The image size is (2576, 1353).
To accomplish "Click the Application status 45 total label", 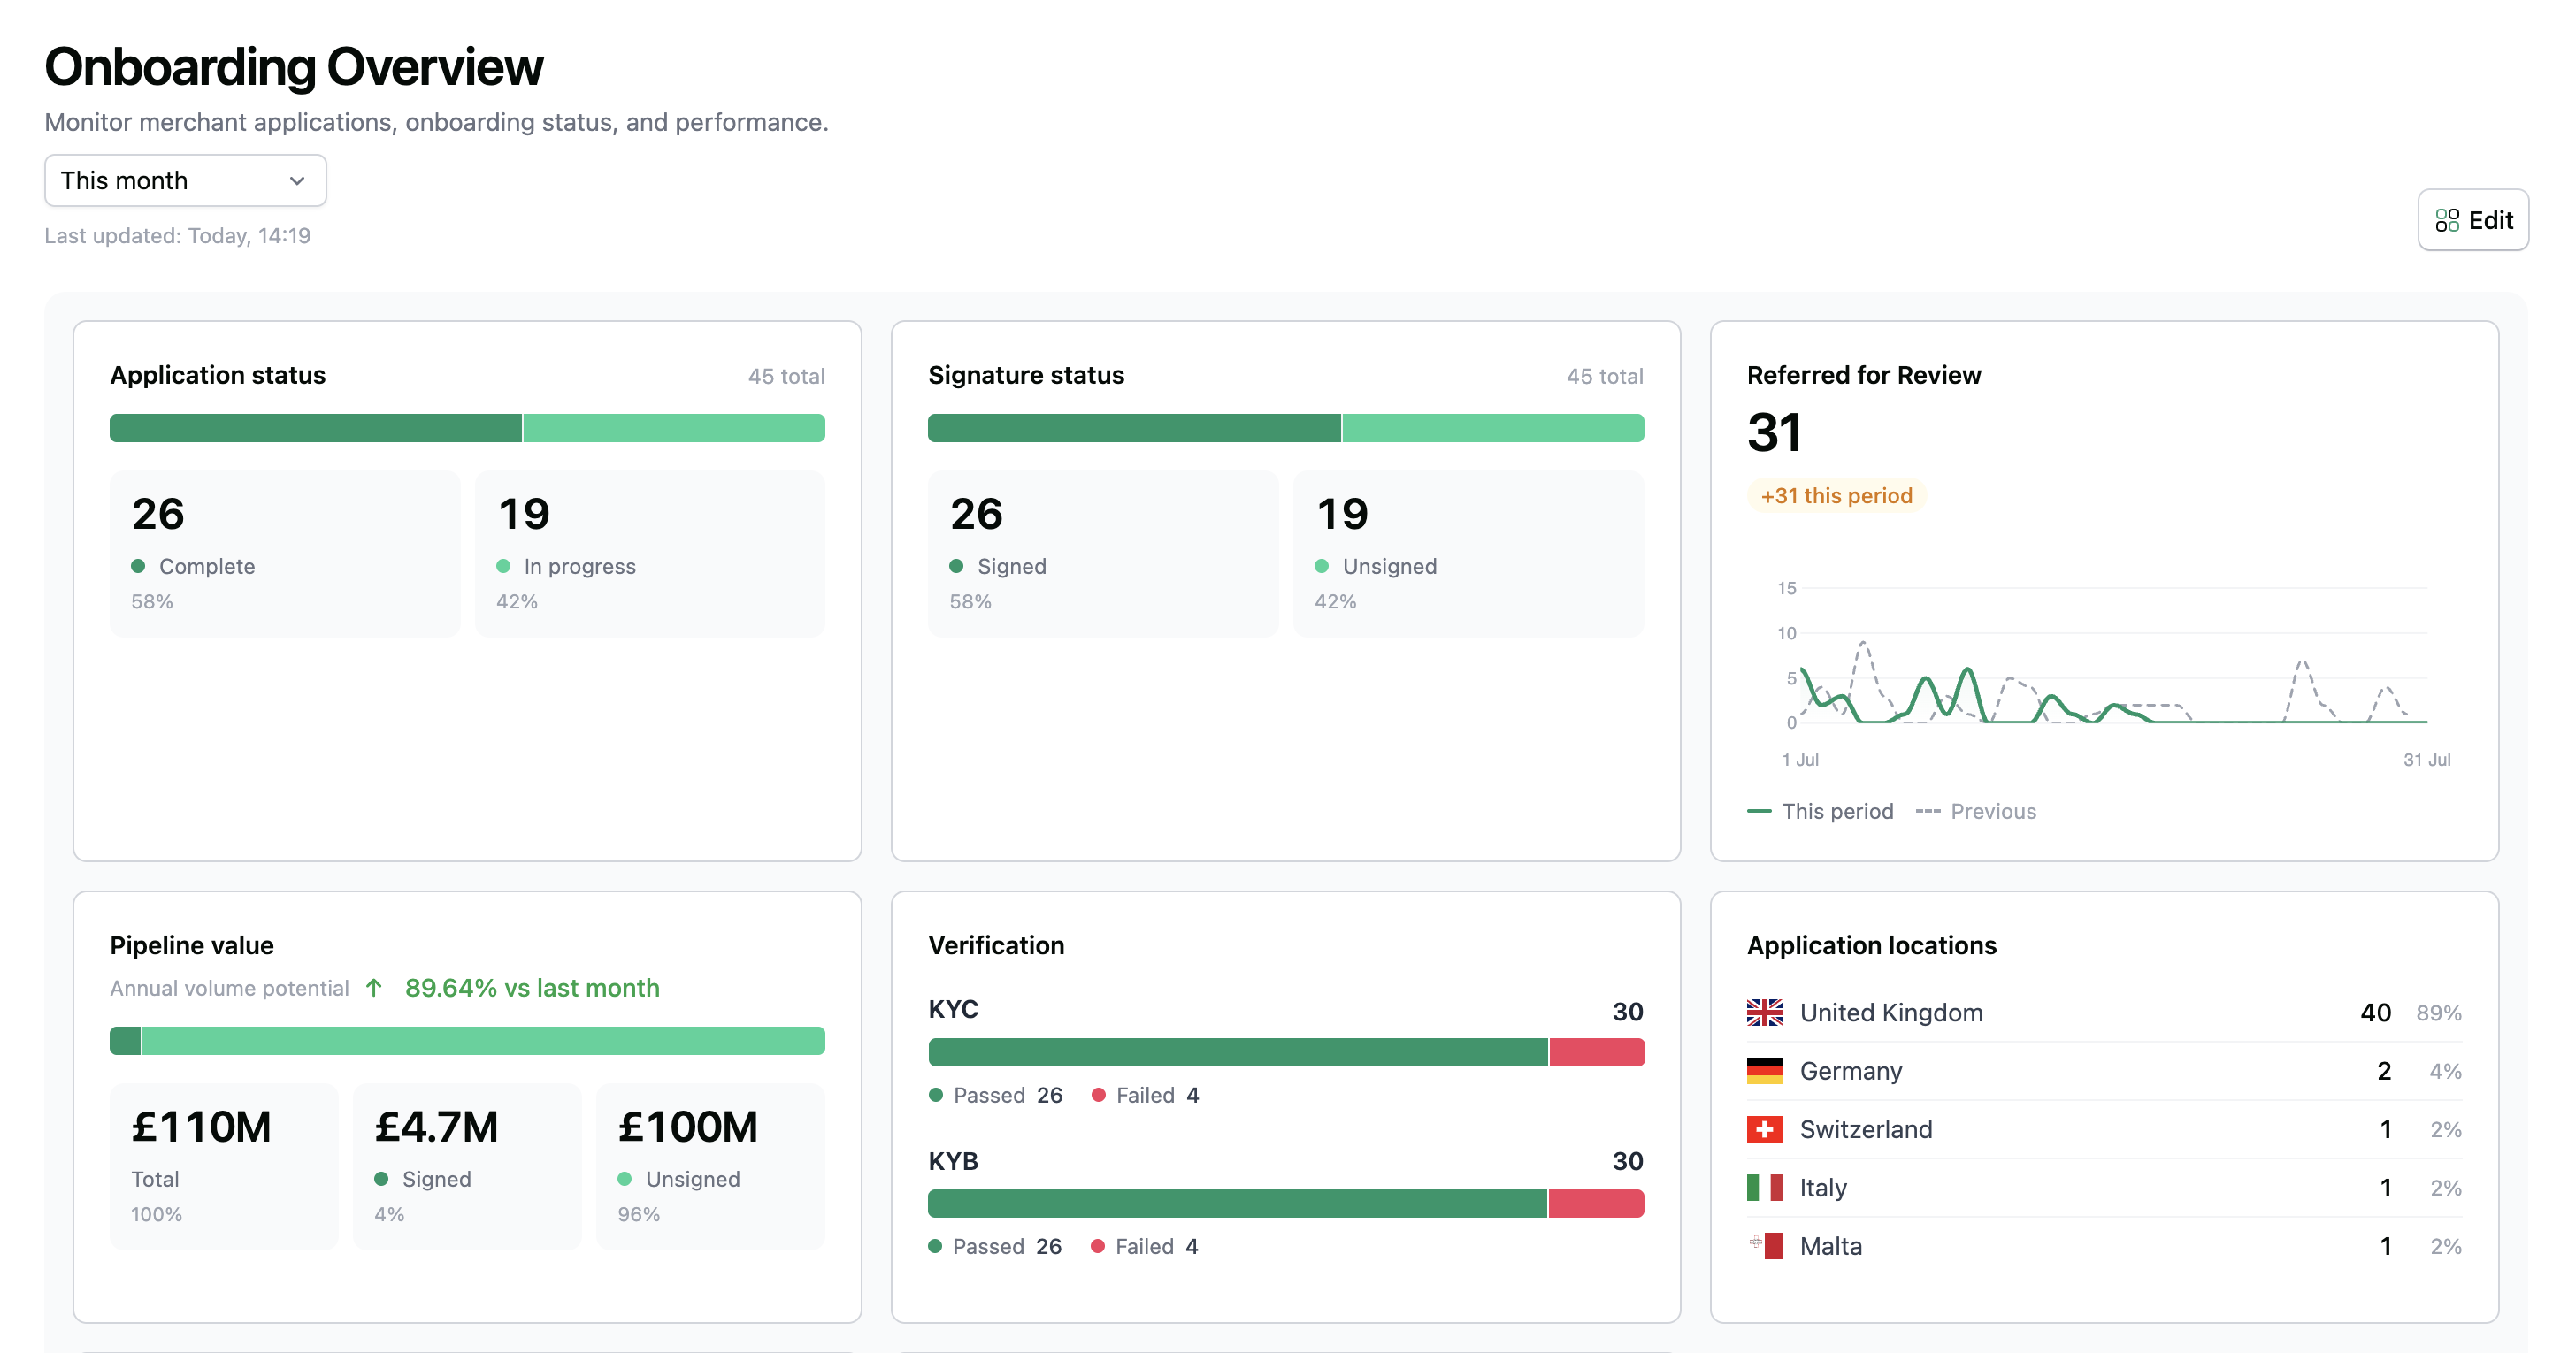I will (786, 376).
